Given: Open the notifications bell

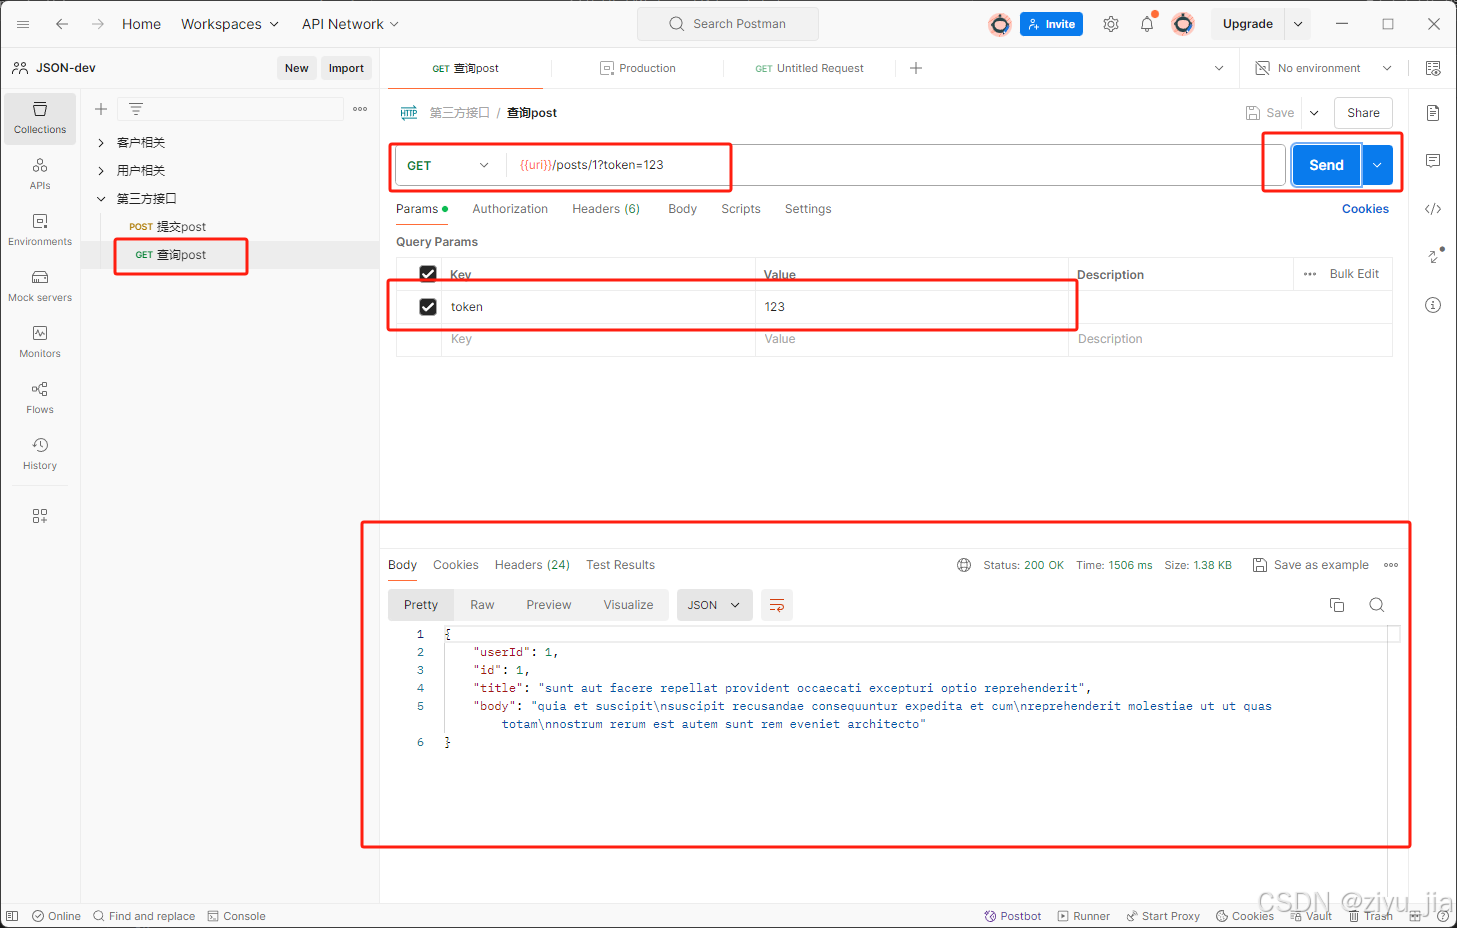Looking at the screenshot, I should click(x=1147, y=24).
